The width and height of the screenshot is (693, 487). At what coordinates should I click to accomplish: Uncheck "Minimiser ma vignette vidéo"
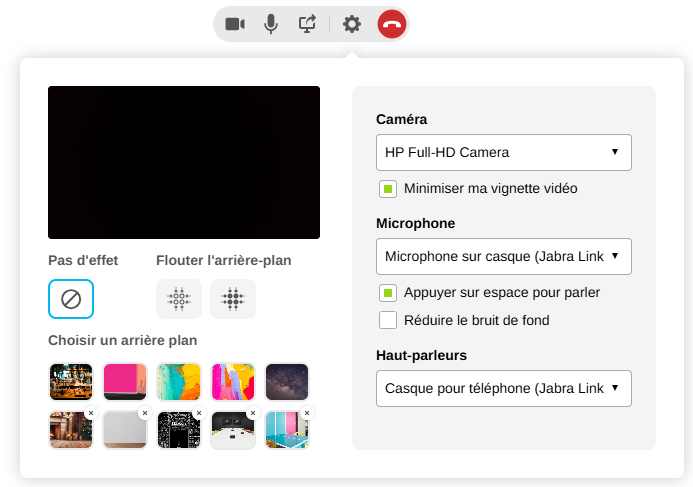point(388,188)
